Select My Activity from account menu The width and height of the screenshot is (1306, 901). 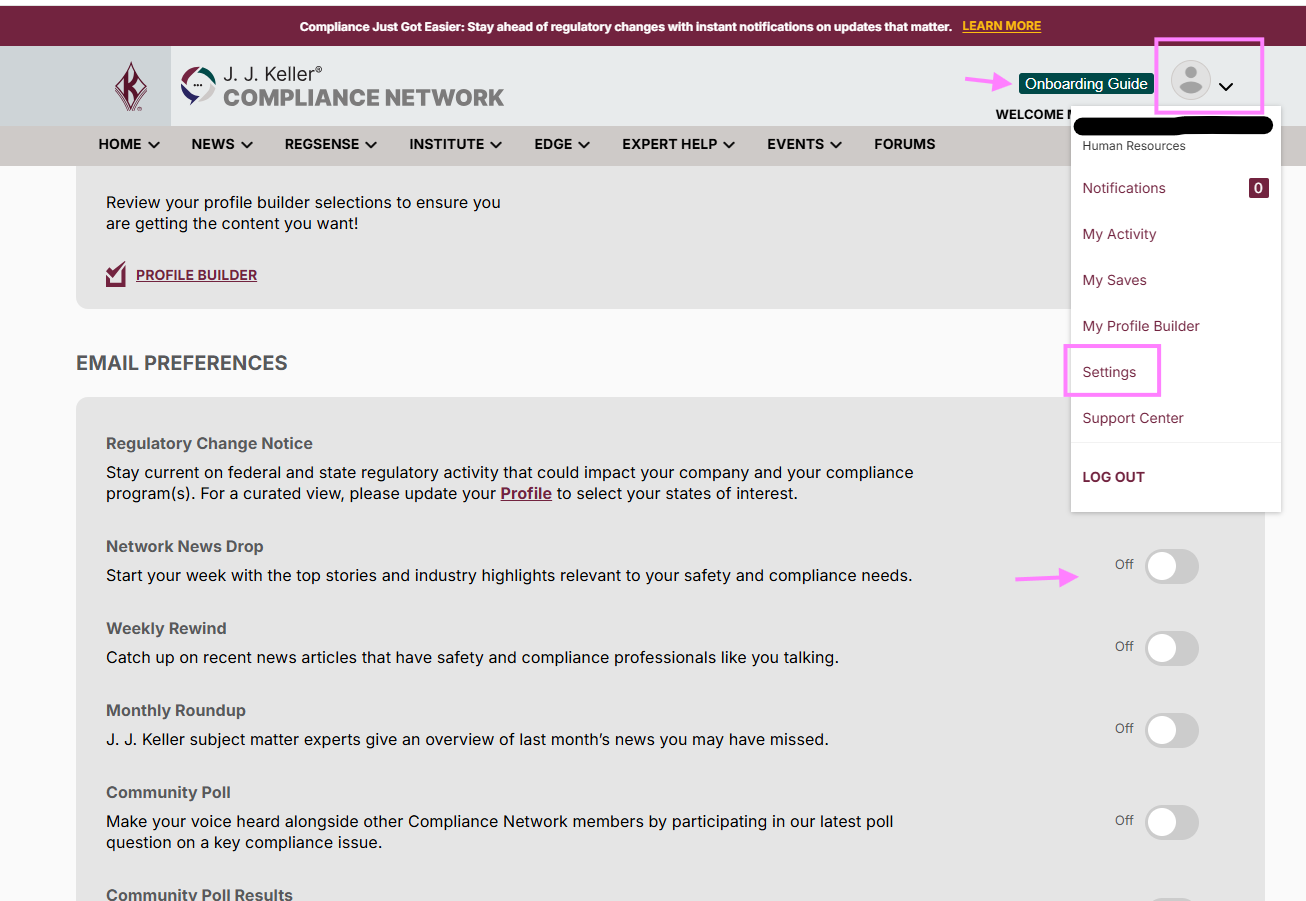1119,234
